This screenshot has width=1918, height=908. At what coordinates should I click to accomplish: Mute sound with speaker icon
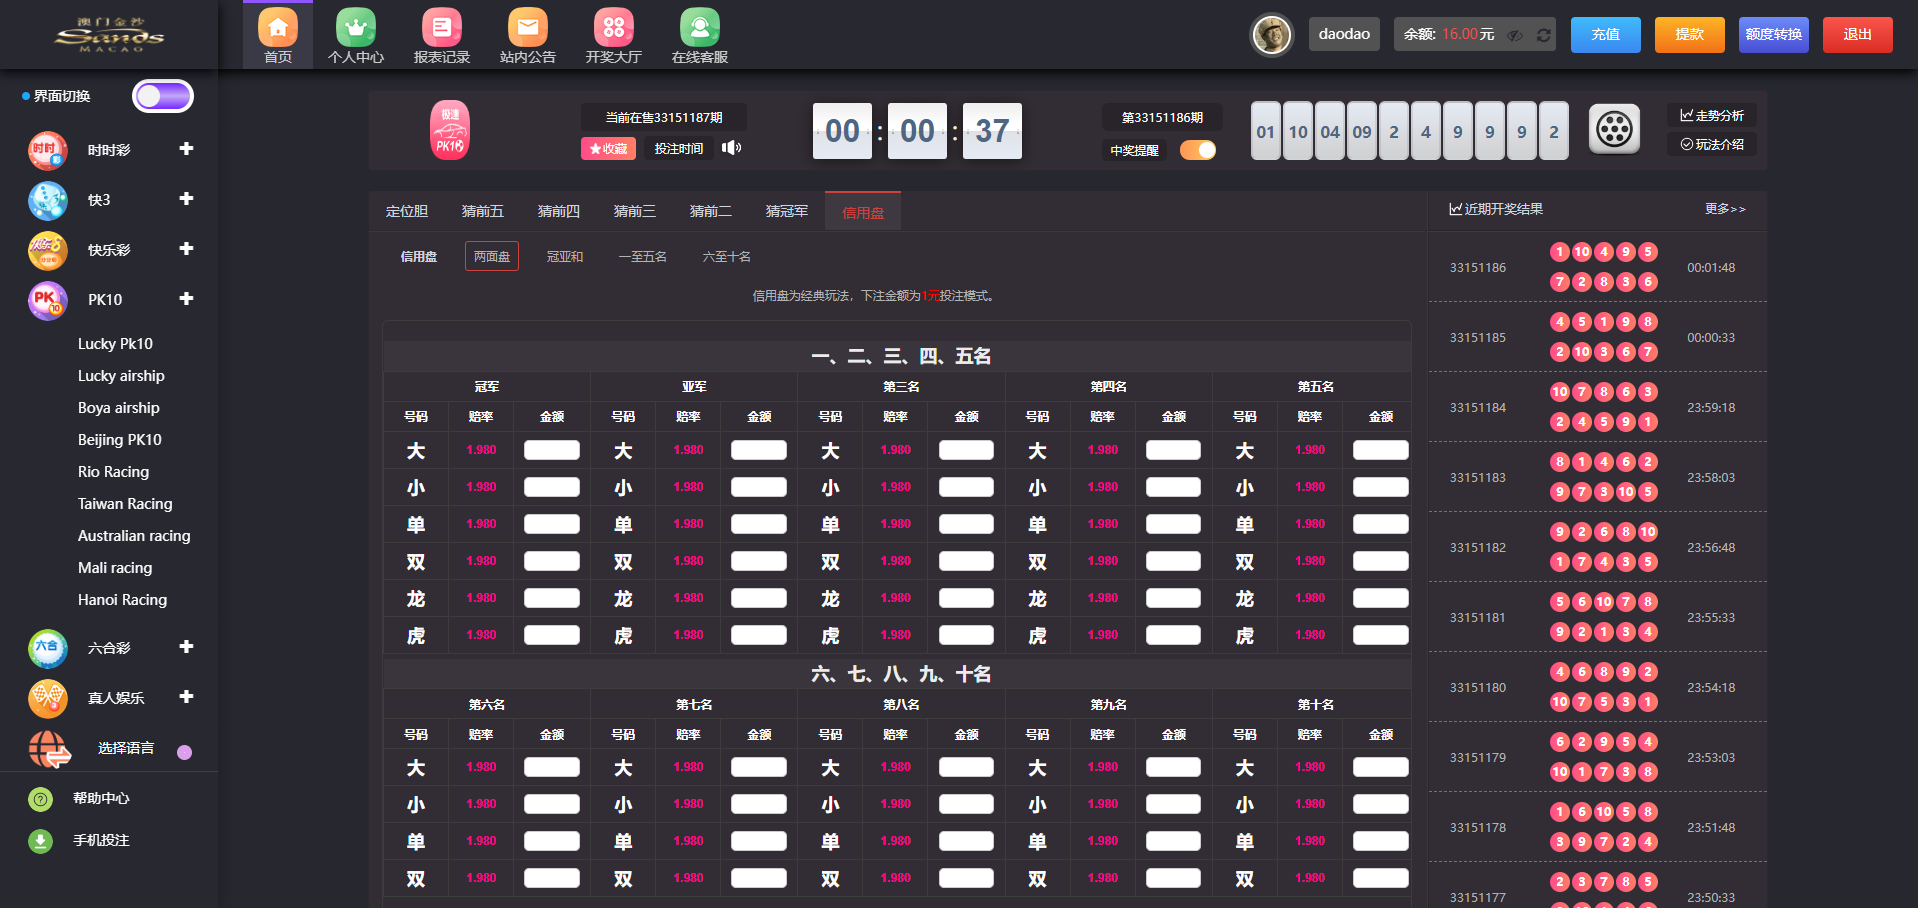click(x=732, y=148)
